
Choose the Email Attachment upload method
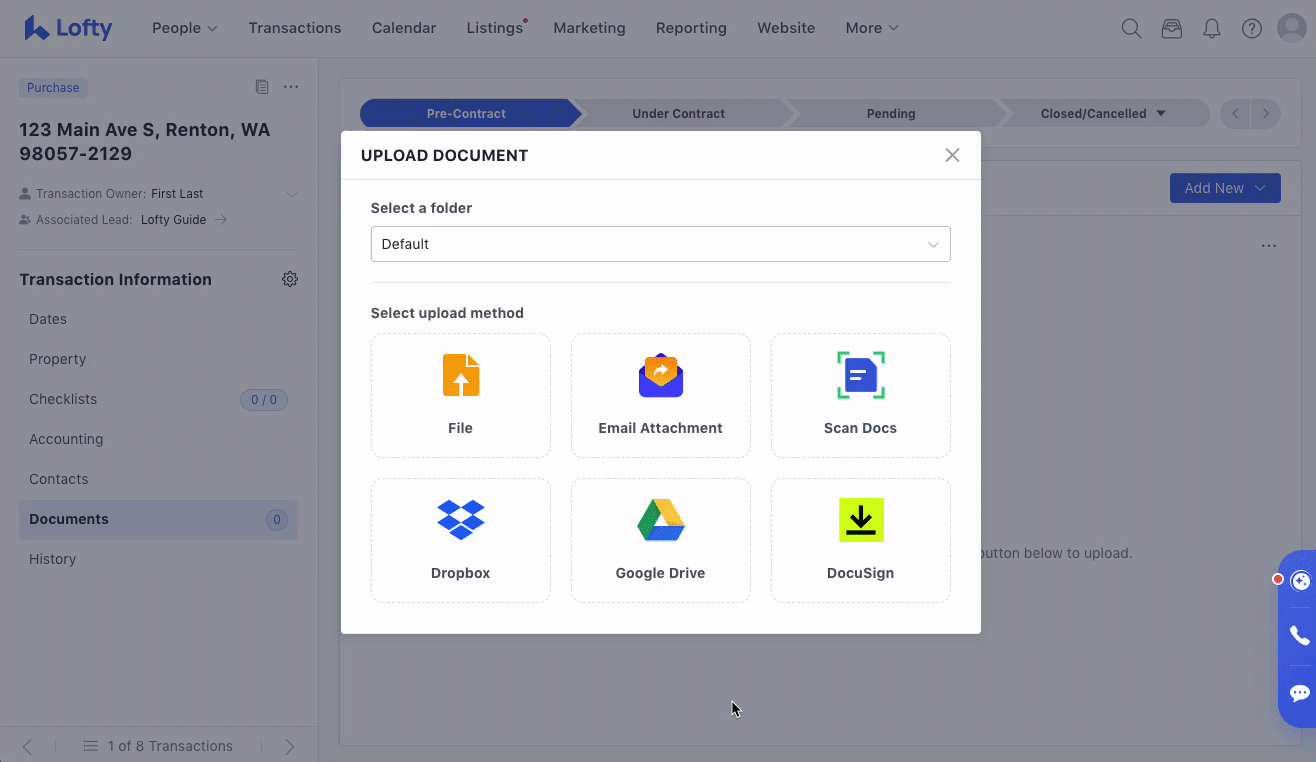660,395
